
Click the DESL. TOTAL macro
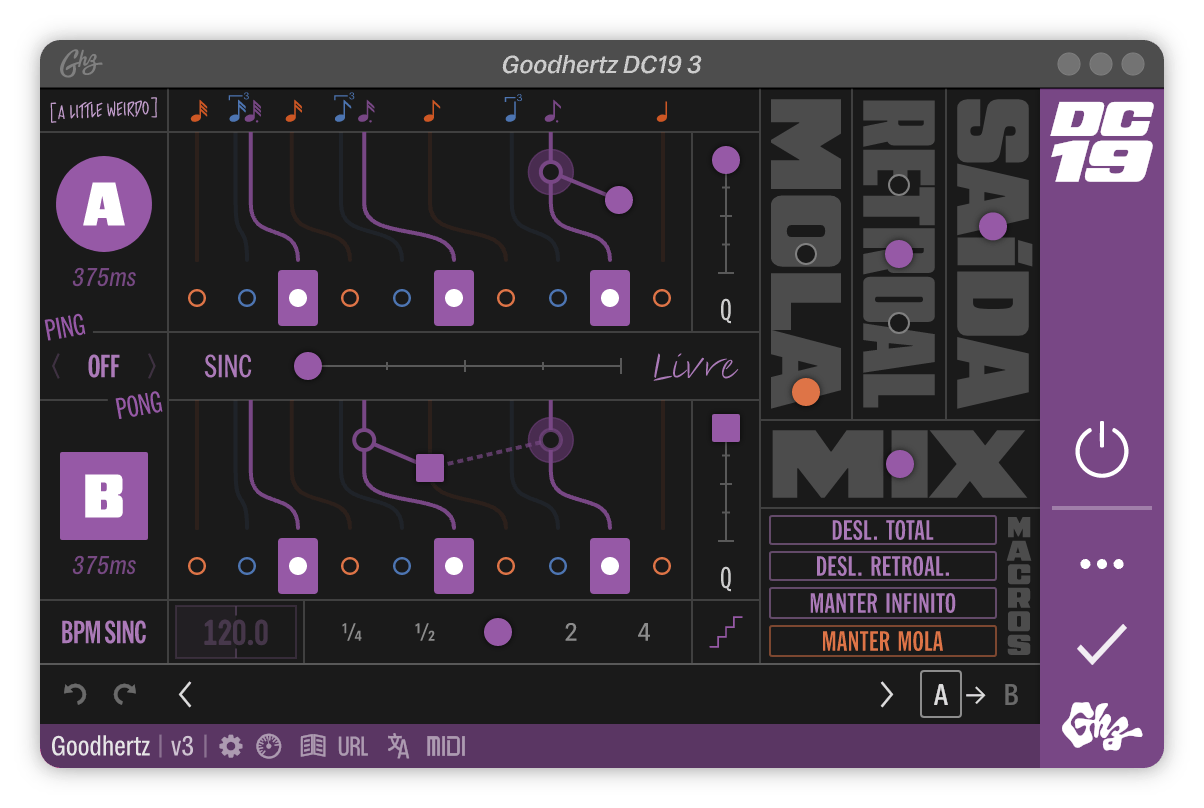point(883,530)
